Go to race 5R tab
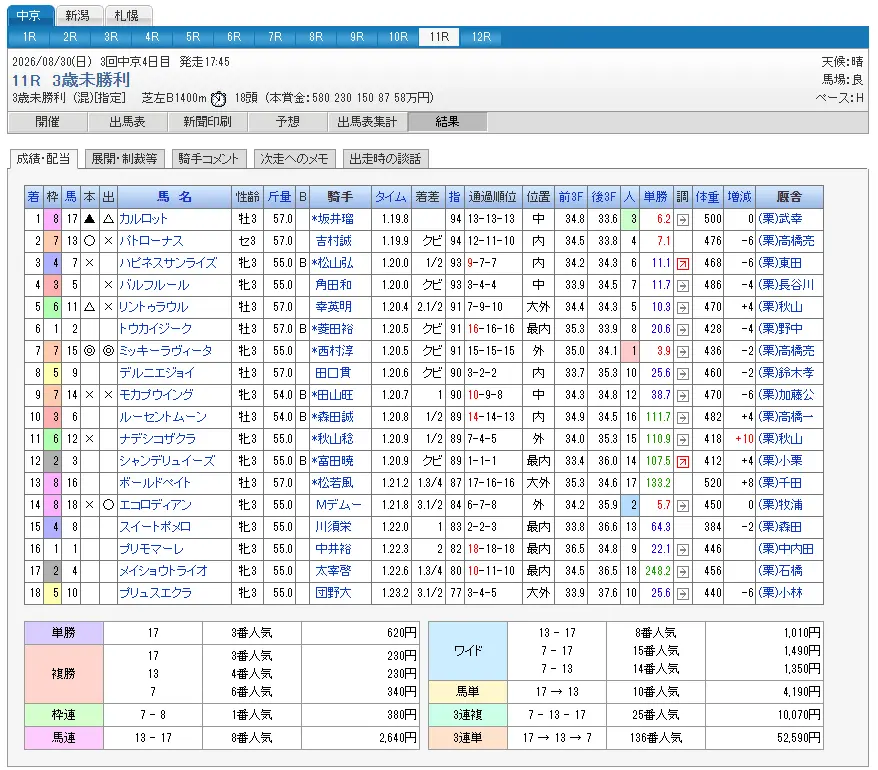This screenshot has width=878, height=770. click(193, 37)
